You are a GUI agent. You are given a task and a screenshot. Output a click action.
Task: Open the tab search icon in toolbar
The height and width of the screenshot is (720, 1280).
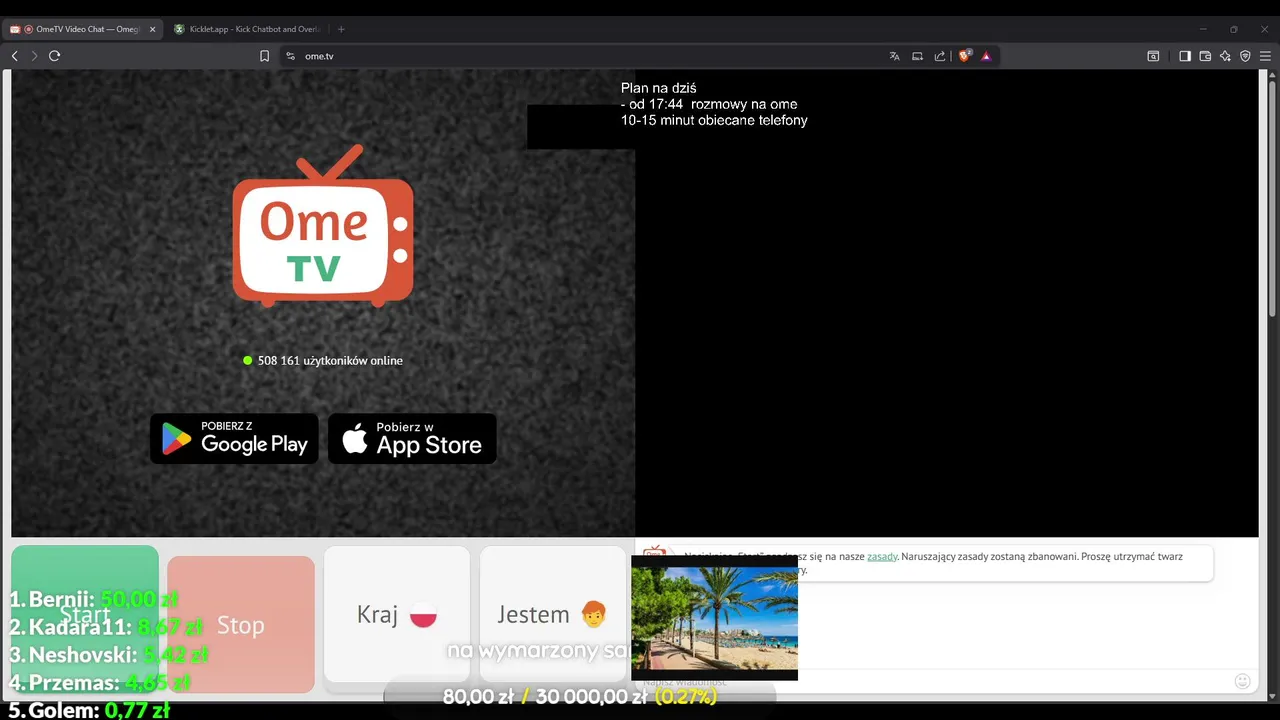pyautogui.click(x=1153, y=56)
